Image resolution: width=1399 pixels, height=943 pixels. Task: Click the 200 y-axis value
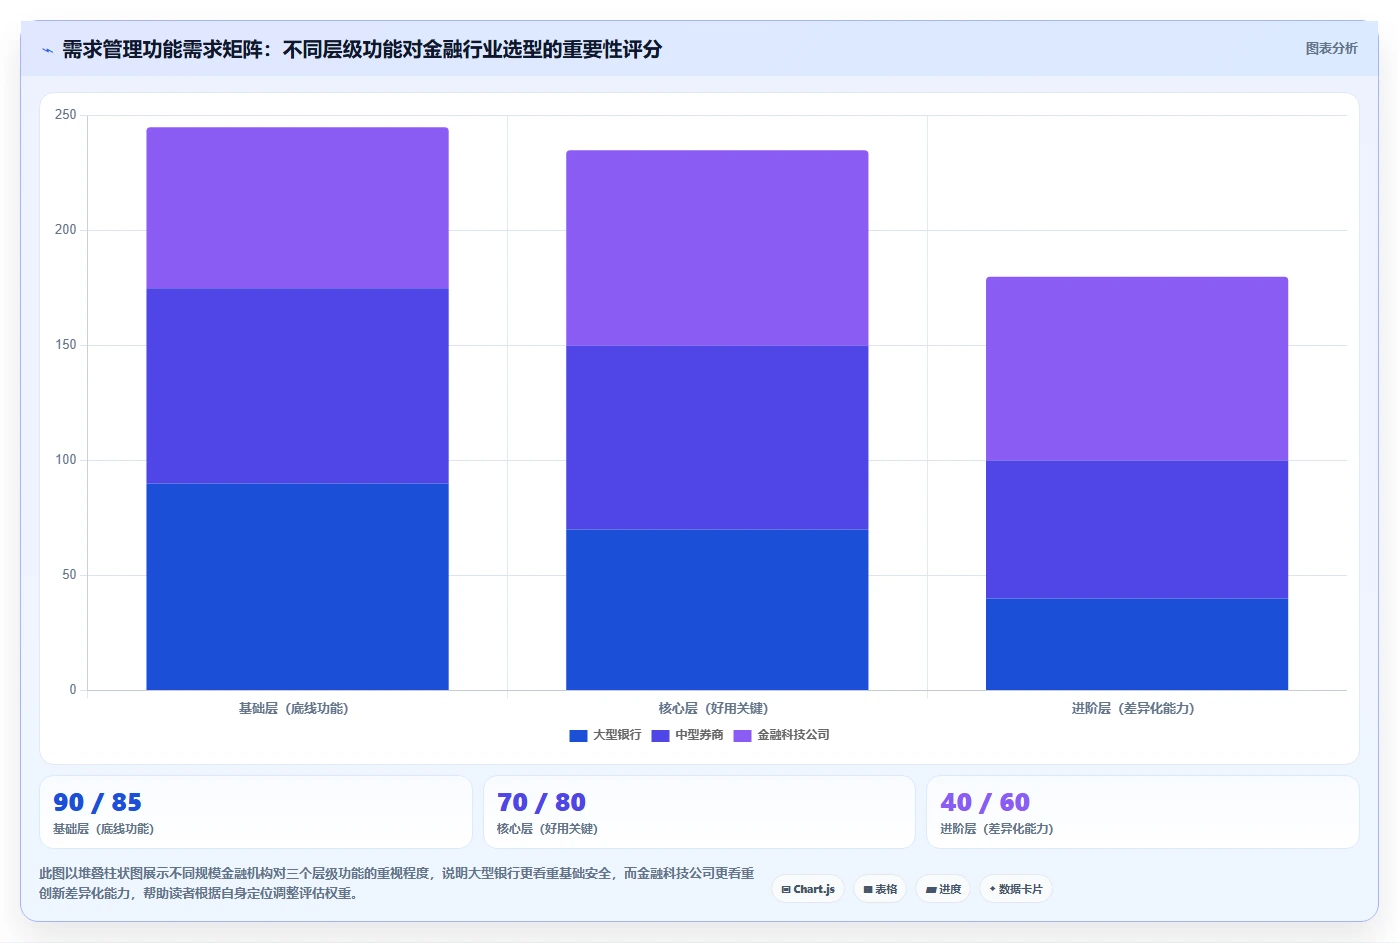66,230
